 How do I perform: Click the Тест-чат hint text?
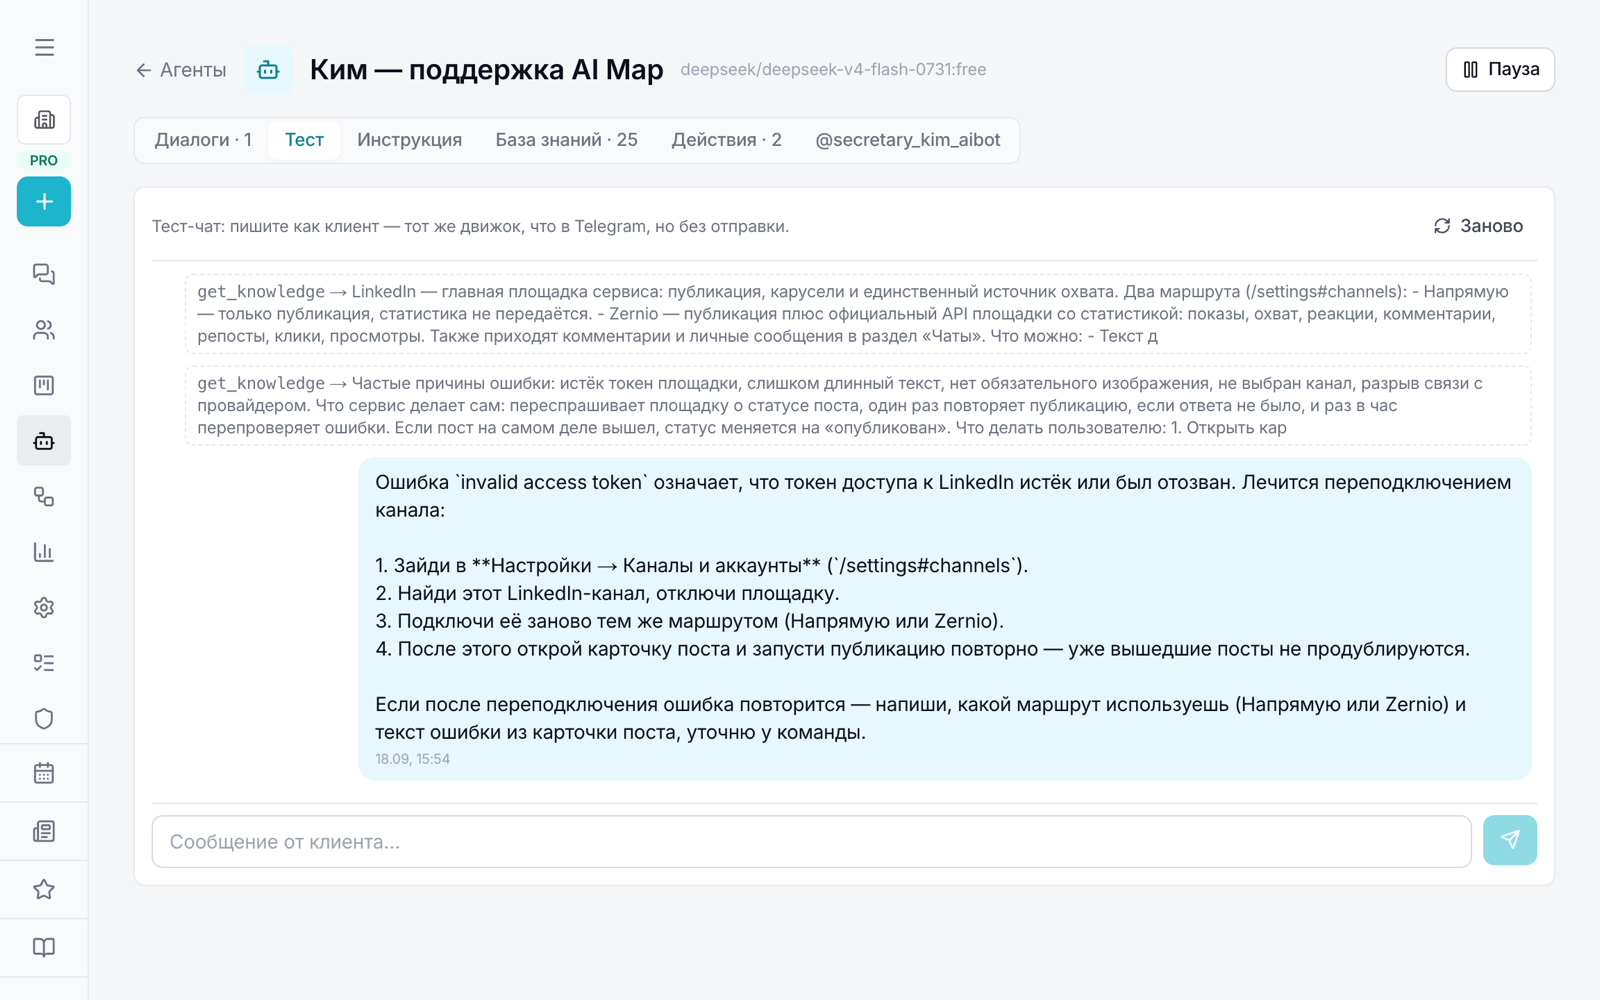470,226
